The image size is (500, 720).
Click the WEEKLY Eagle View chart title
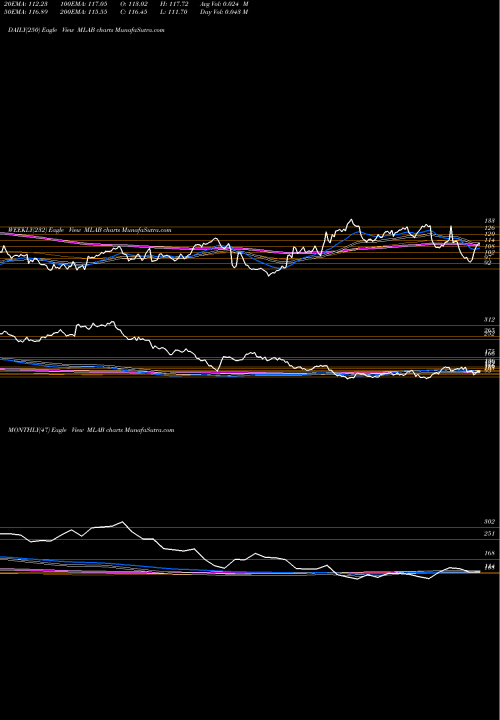click(x=90, y=230)
